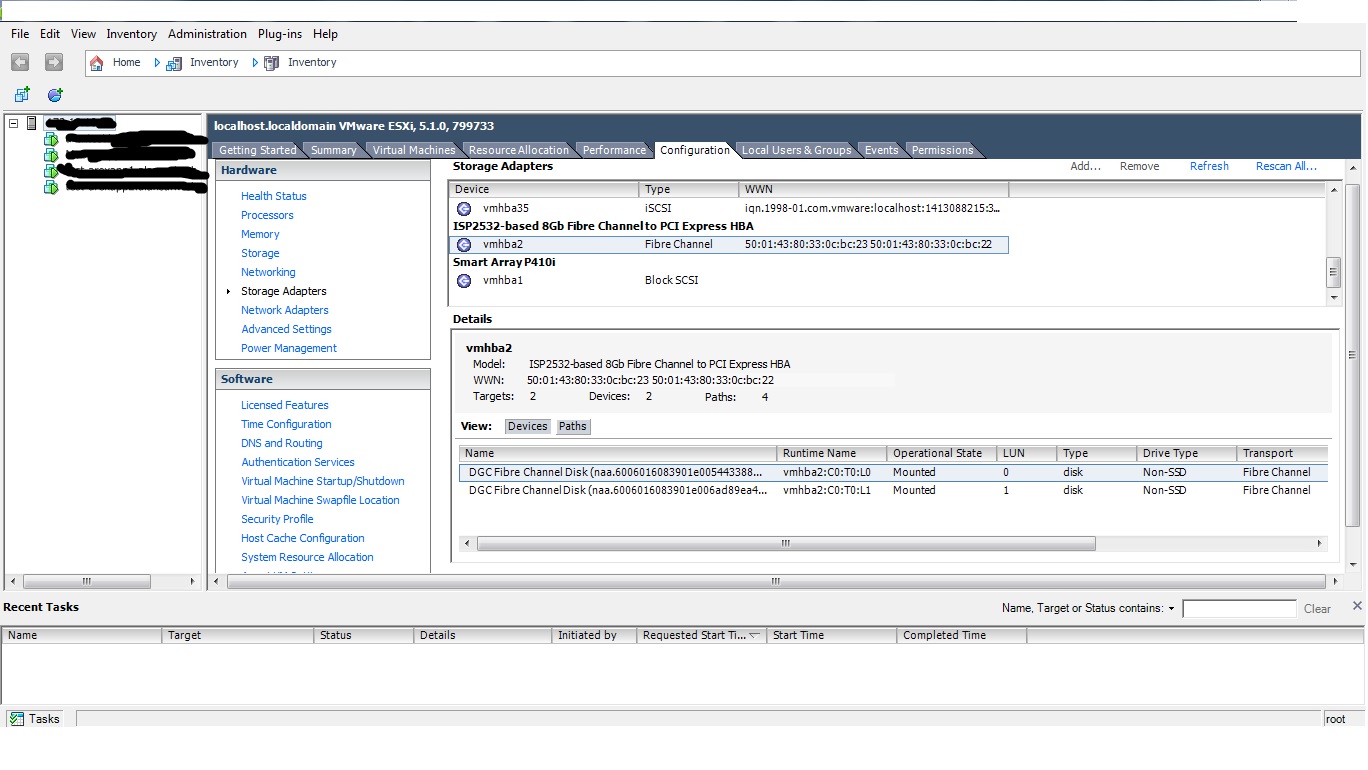Click the forward navigation arrow
This screenshot has width=1368, height=770.
(x=52, y=62)
